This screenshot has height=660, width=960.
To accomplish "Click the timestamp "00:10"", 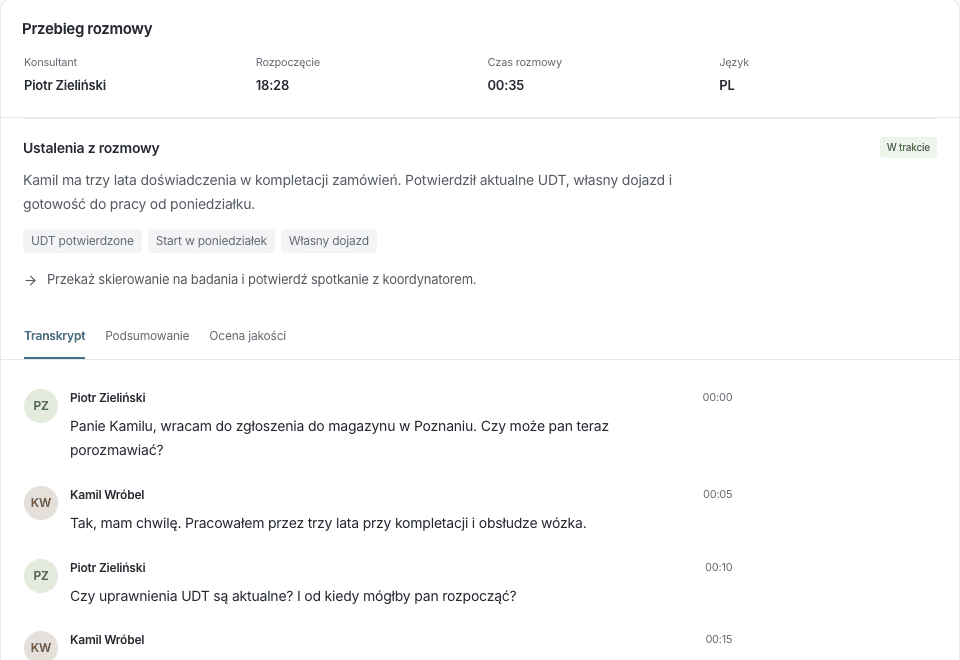I will click(719, 567).
